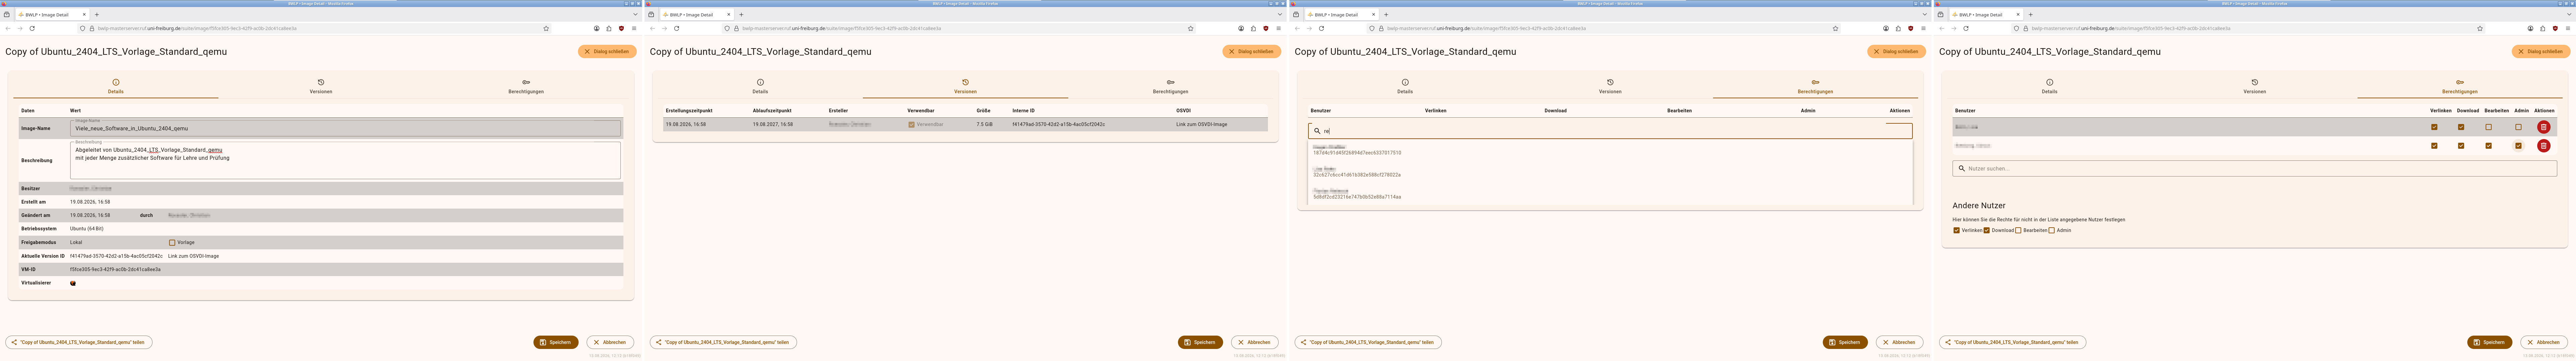2576x361 pixels.
Task: Open the hamburger menu in Details-view window
Action: tap(634, 28)
